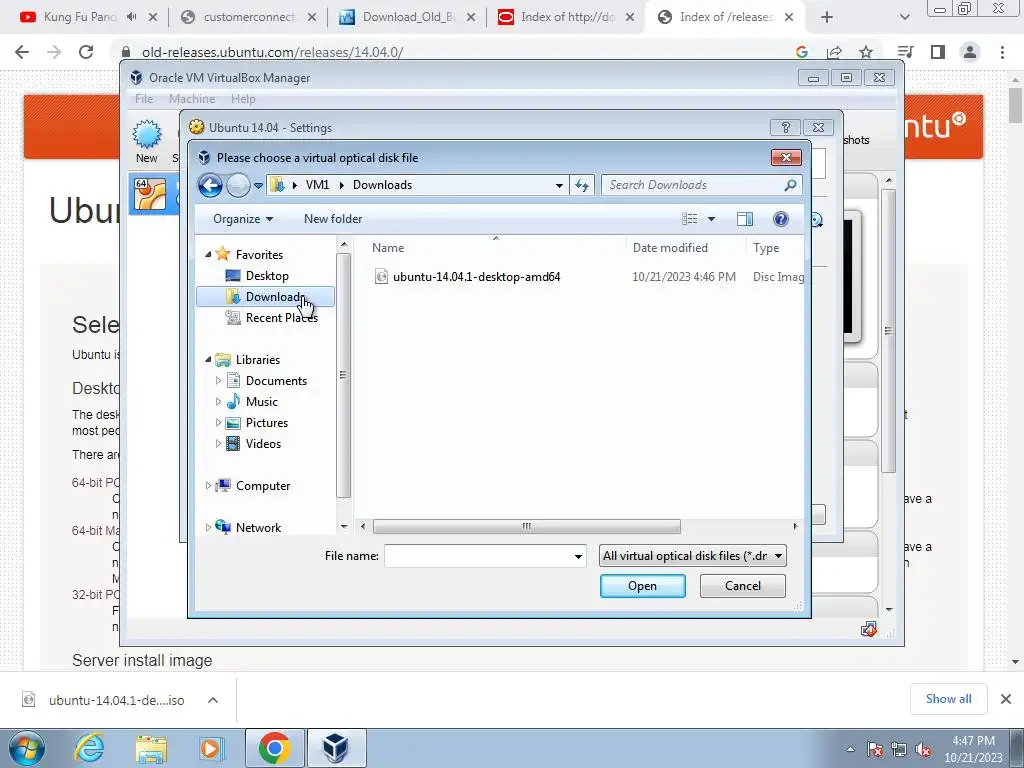1024x768 pixels.
Task: Collapse the Favorites group
Action: point(208,255)
